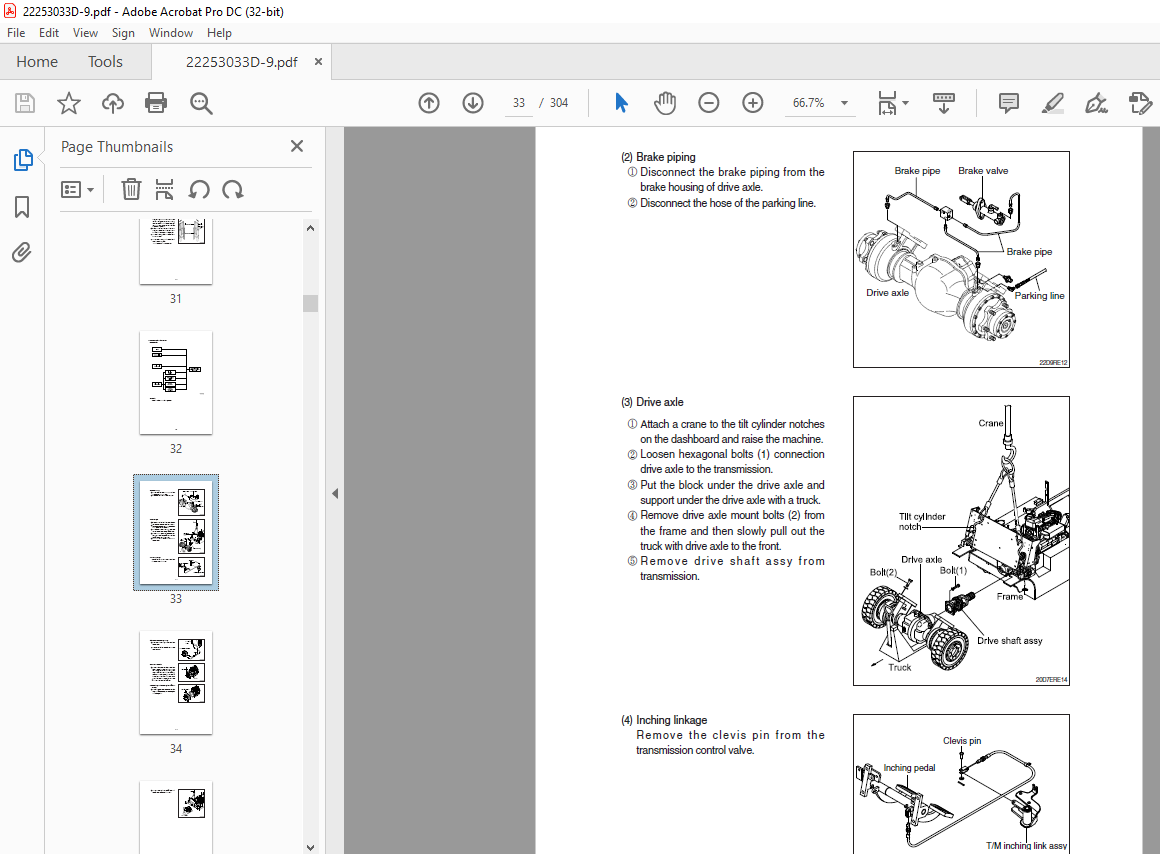
Task: Select the page 32 thumbnail
Action: click(176, 383)
